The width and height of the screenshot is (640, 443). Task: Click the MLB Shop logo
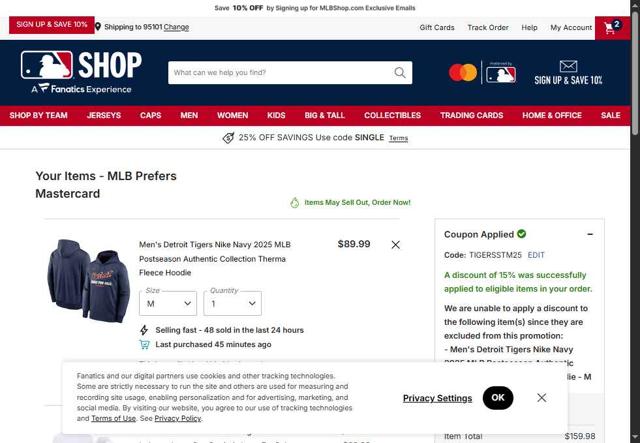tap(81, 72)
